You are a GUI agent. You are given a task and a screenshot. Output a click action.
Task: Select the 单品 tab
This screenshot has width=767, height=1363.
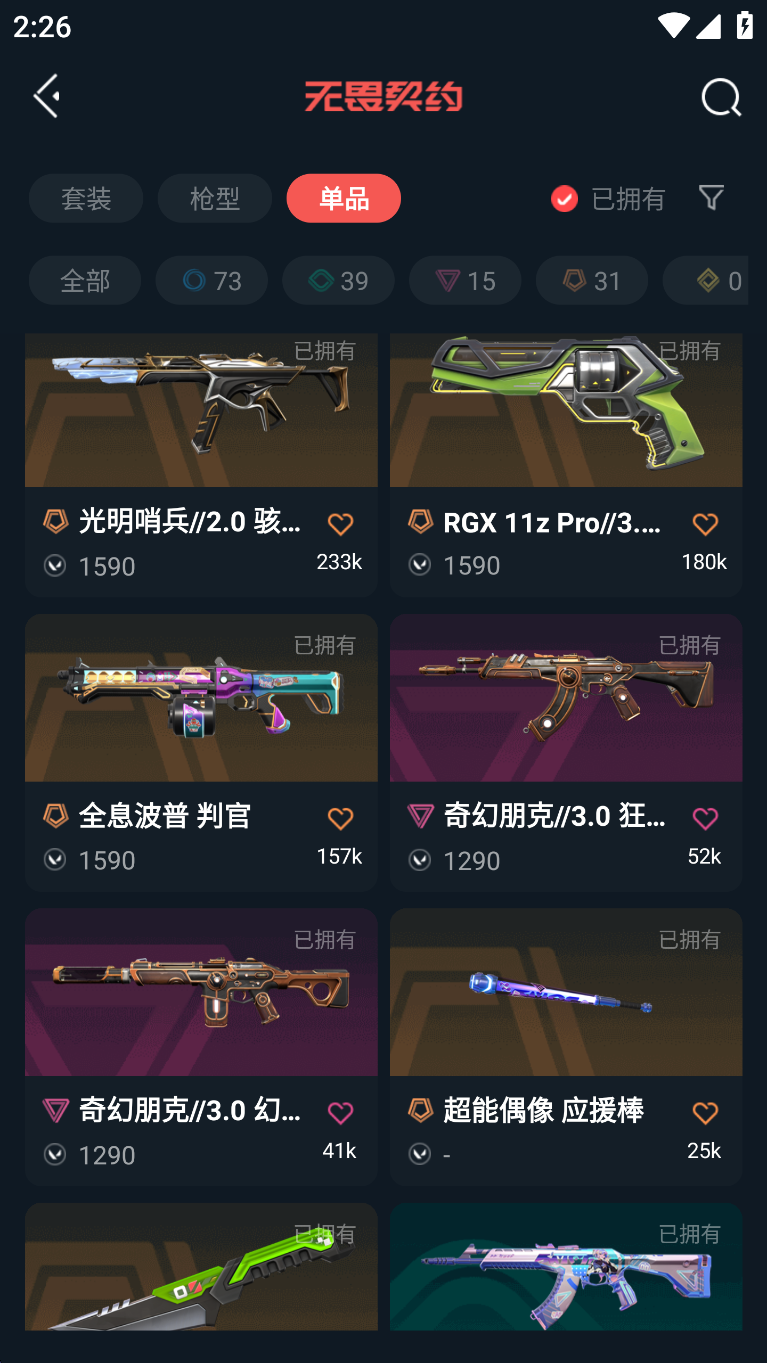344,198
